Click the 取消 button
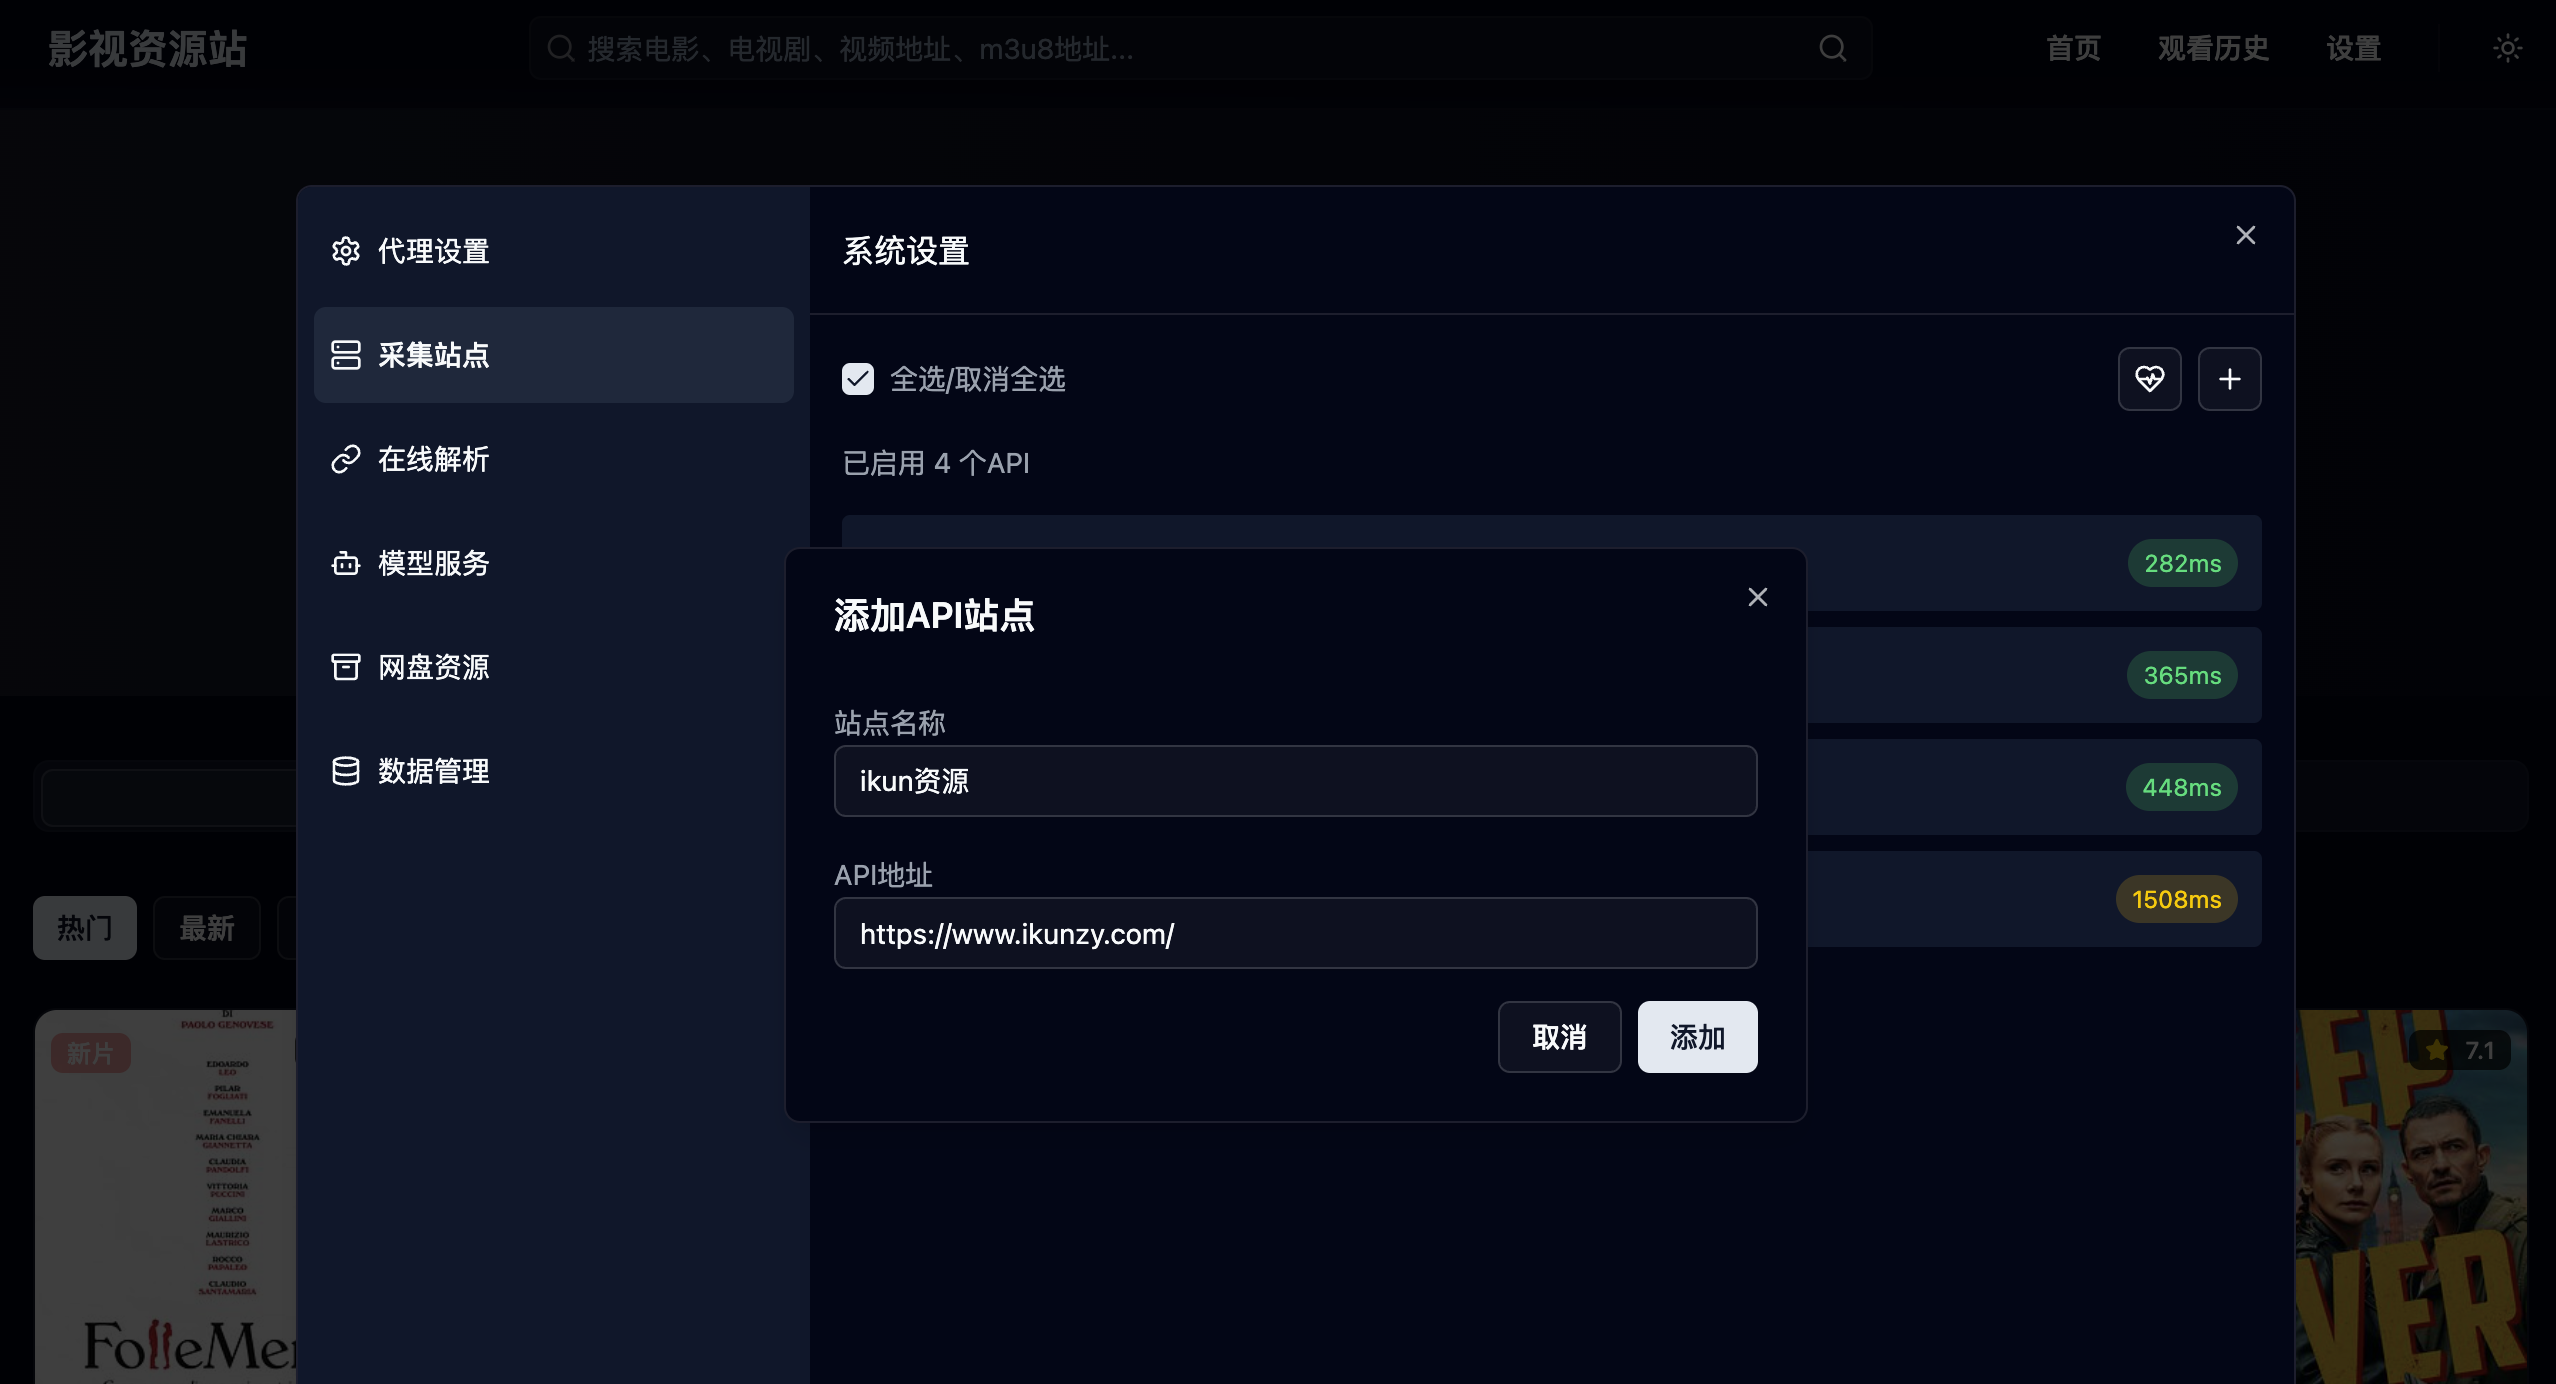Viewport: 2556px width, 1384px height. (1560, 1037)
